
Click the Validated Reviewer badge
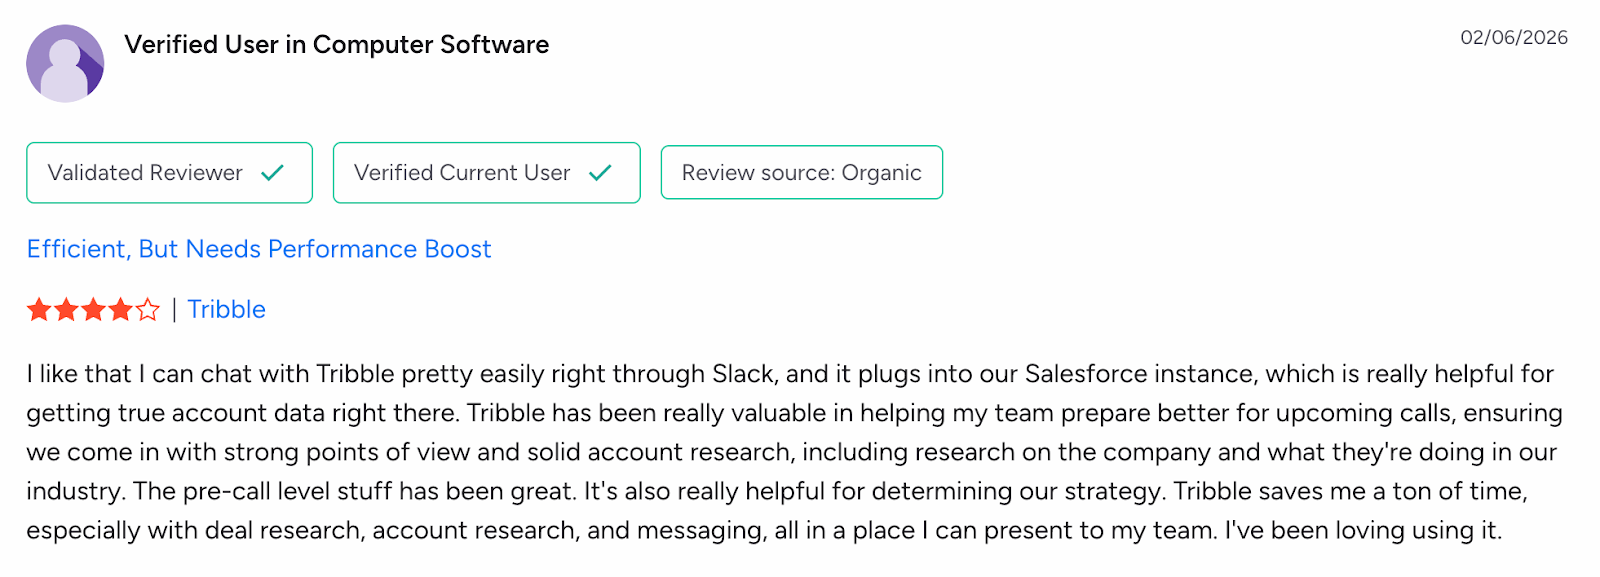click(169, 172)
